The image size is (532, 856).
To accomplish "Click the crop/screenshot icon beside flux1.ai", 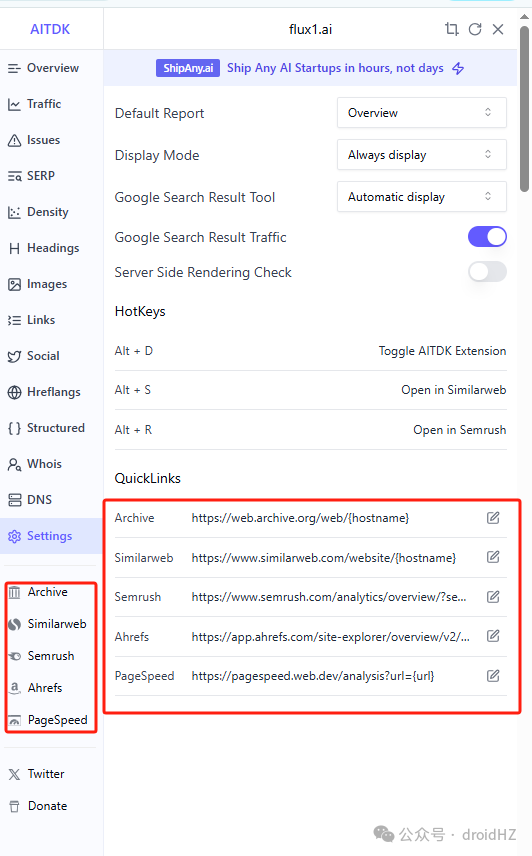I will point(451,29).
